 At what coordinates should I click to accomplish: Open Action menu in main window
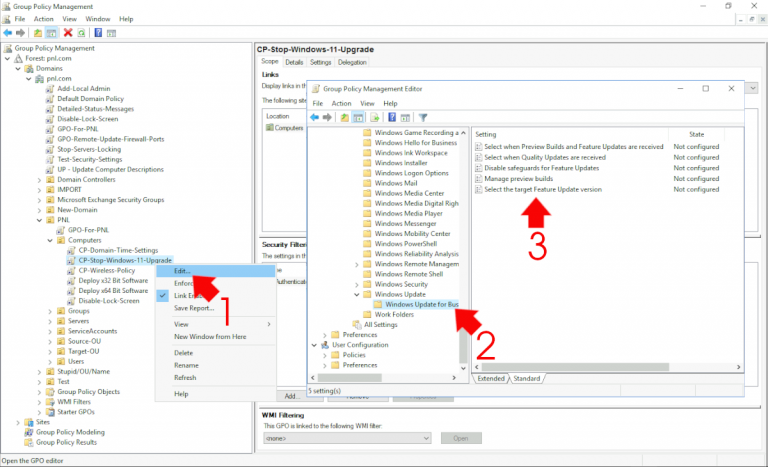[x=43, y=19]
